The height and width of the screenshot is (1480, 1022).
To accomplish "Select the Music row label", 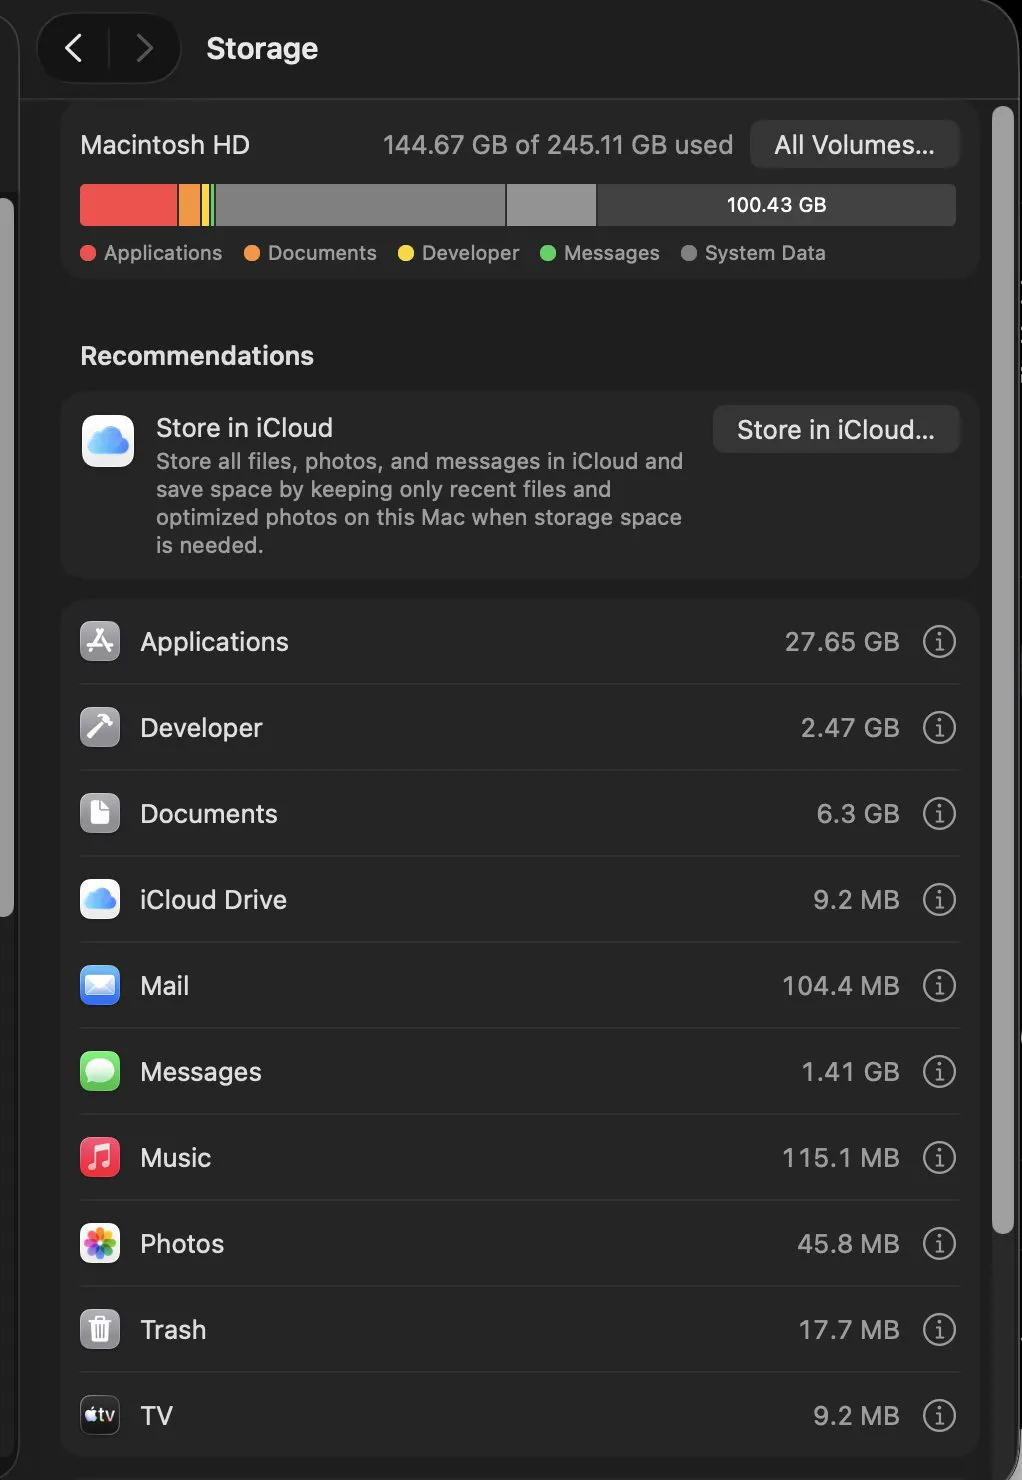I will pyautogui.click(x=175, y=1158).
